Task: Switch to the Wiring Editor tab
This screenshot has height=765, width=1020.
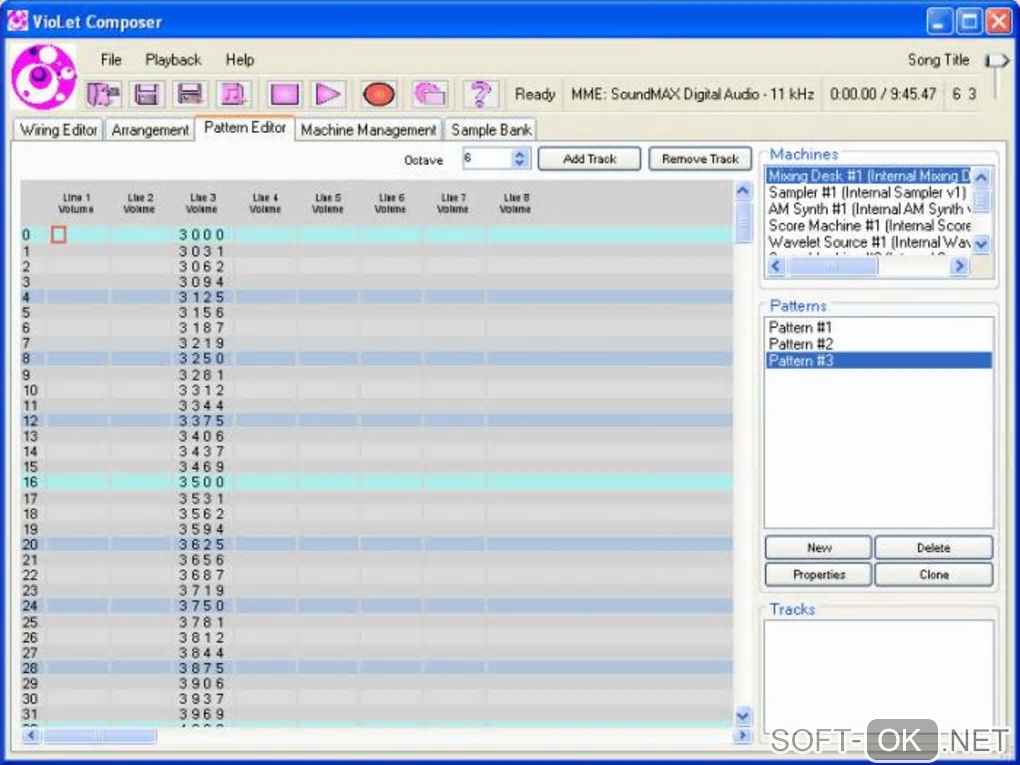Action: [x=59, y=129]
